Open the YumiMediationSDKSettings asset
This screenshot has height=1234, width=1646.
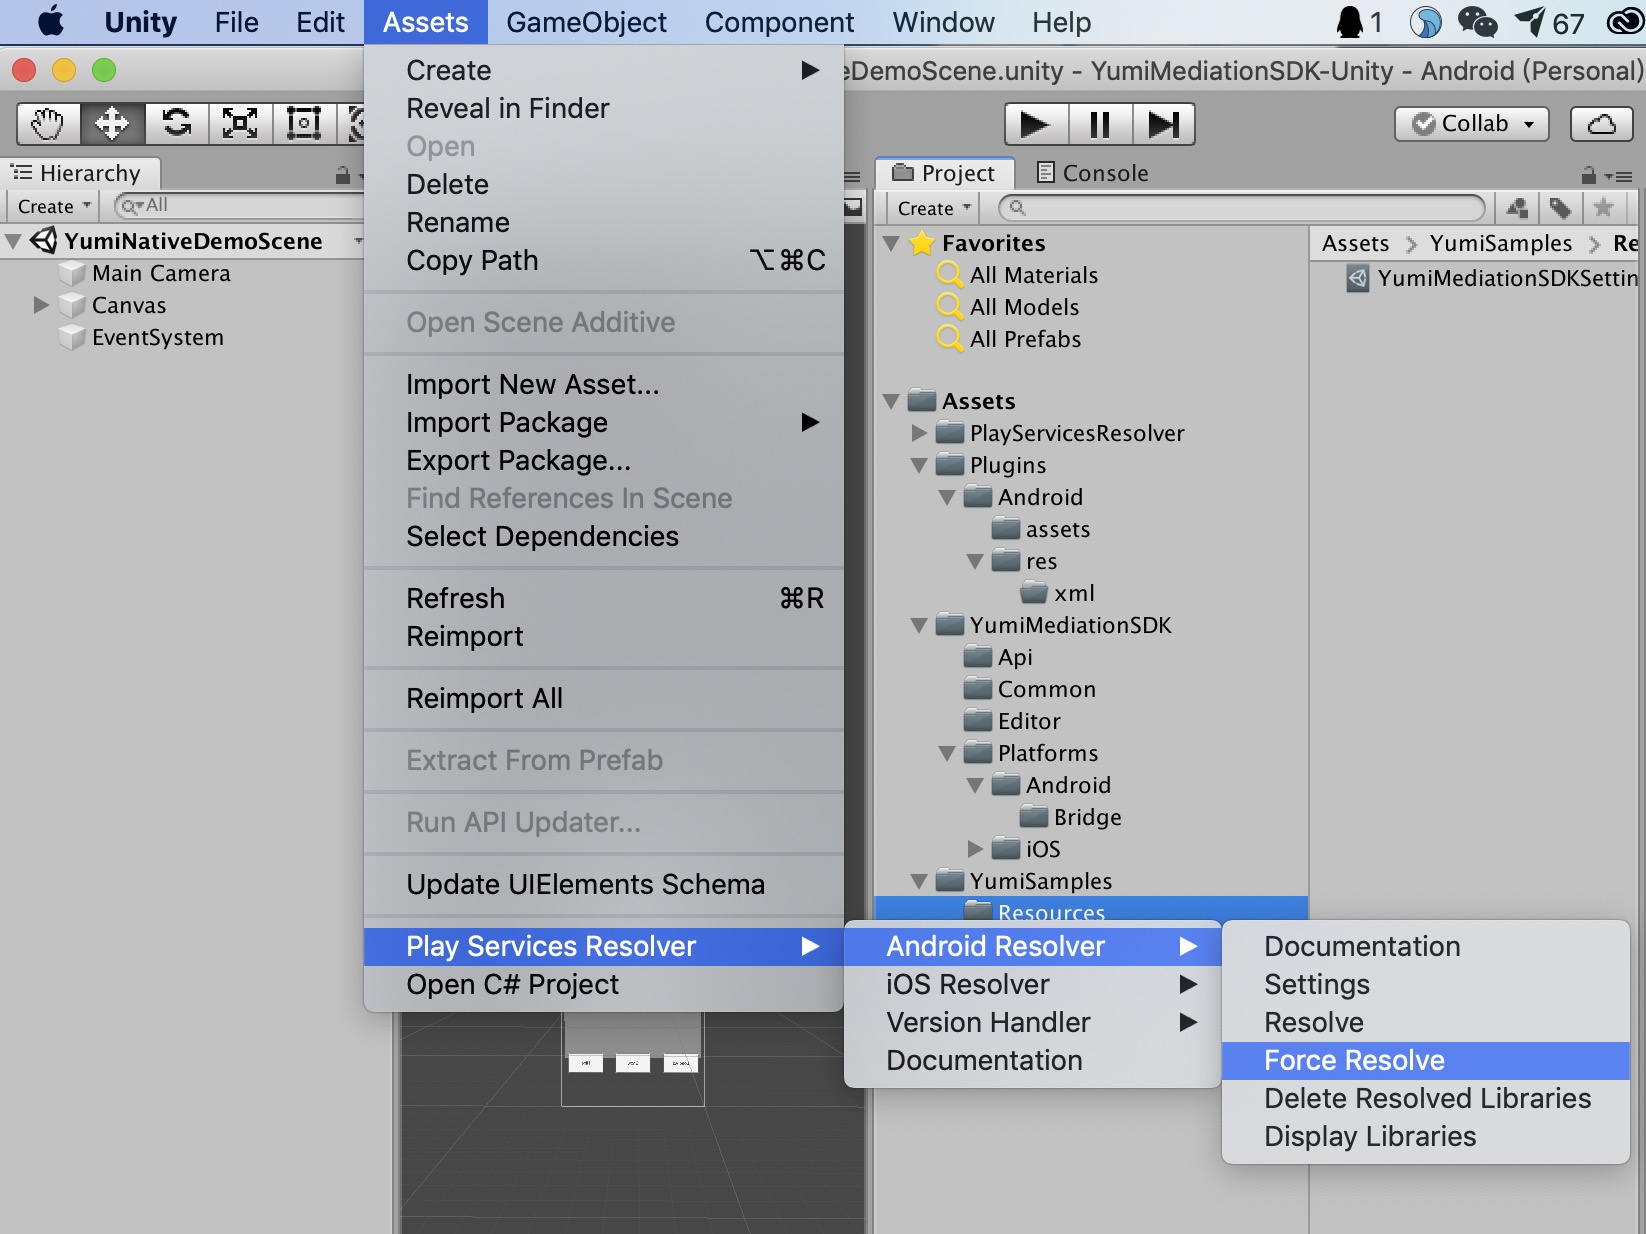pos(1492,278)
